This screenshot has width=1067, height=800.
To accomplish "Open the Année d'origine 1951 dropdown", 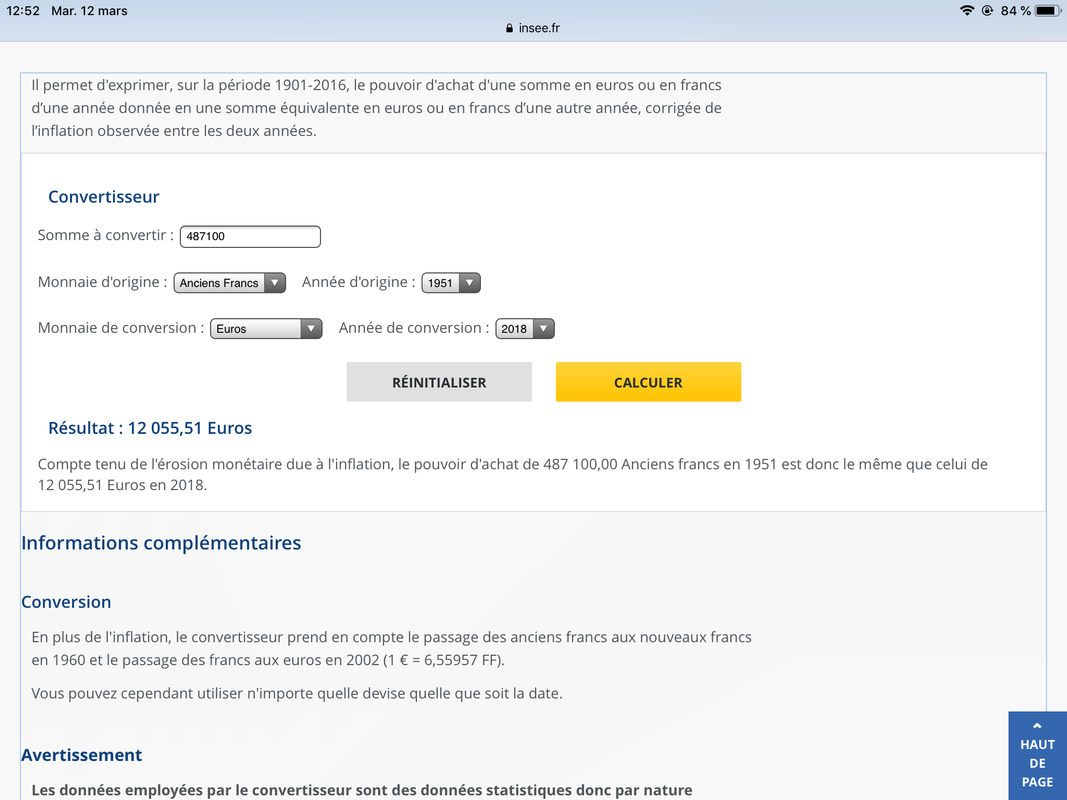I will (x=451, y=283).
